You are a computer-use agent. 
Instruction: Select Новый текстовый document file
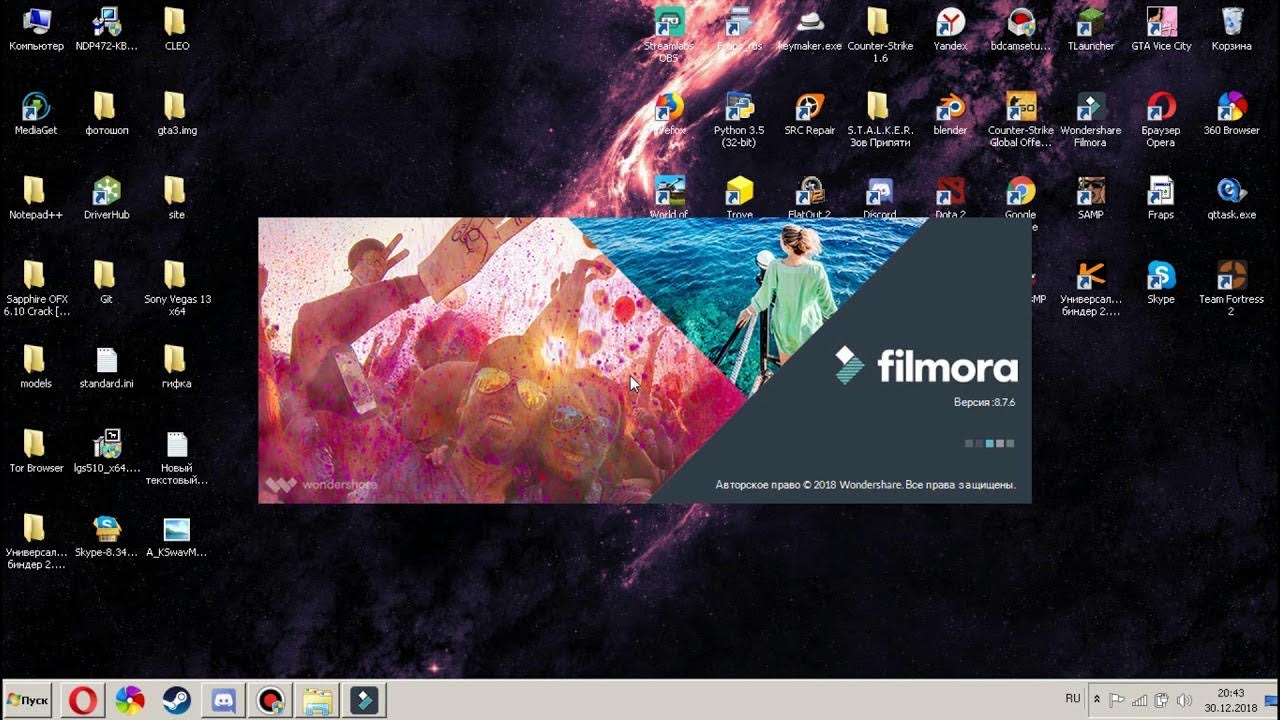tap(176, 457)
